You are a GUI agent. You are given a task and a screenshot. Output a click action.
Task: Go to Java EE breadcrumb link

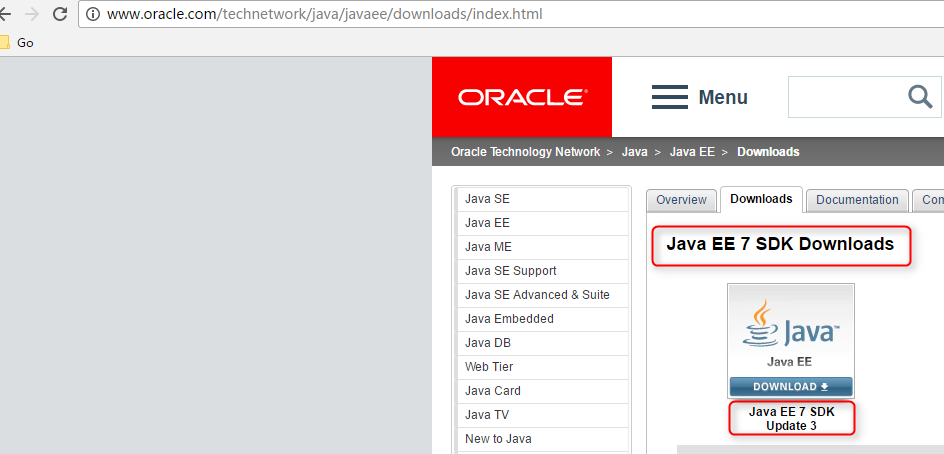pos(692,152)
